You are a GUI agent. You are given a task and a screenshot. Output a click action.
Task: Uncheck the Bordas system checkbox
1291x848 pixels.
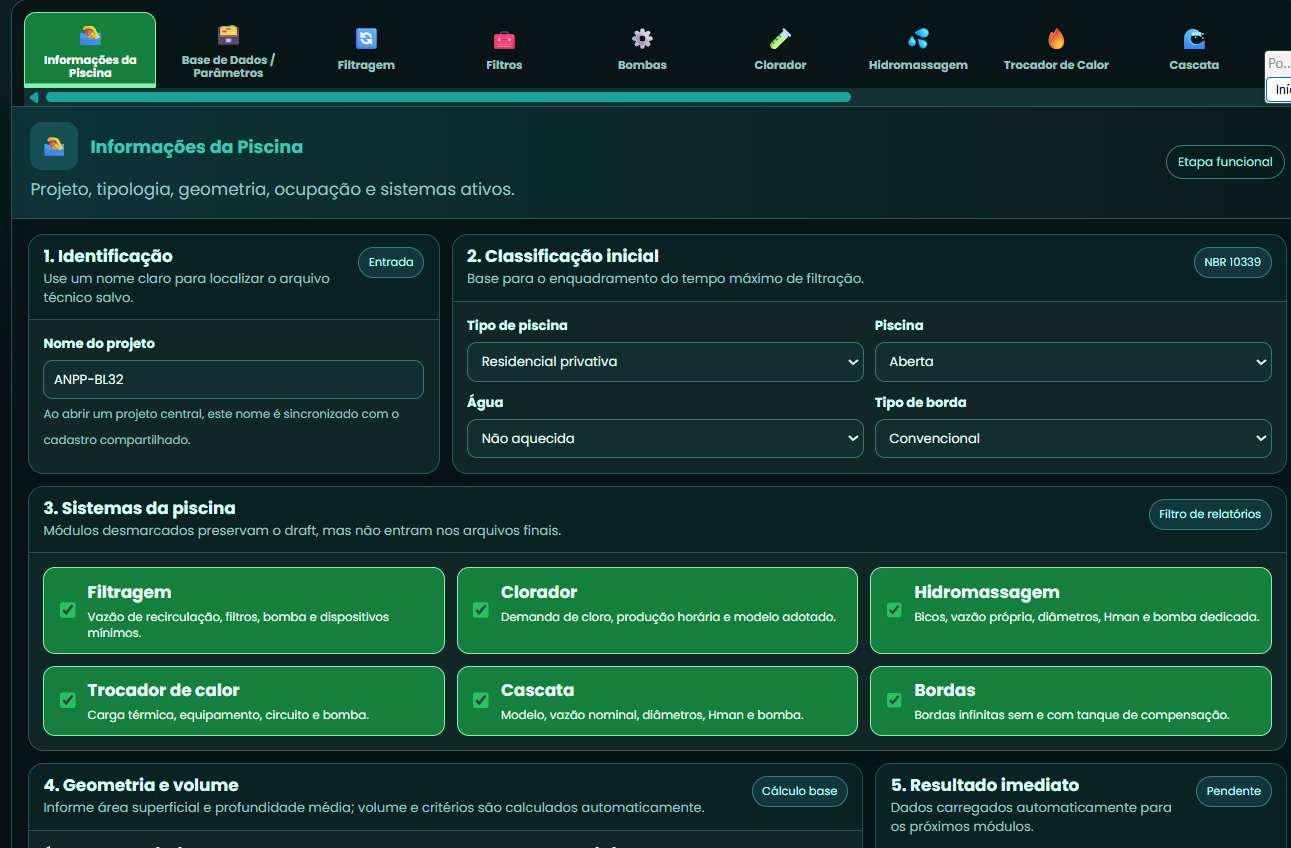pyautogui.click(x=895, y=700)
